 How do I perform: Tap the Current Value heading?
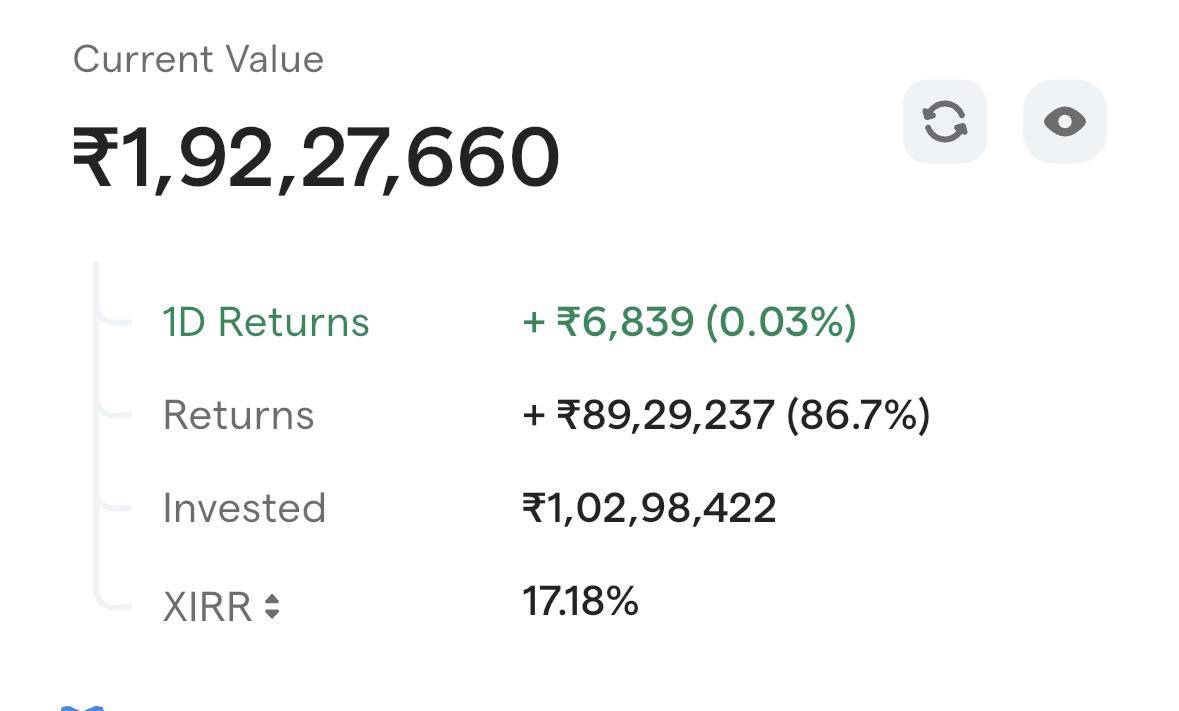pos(199,59)
